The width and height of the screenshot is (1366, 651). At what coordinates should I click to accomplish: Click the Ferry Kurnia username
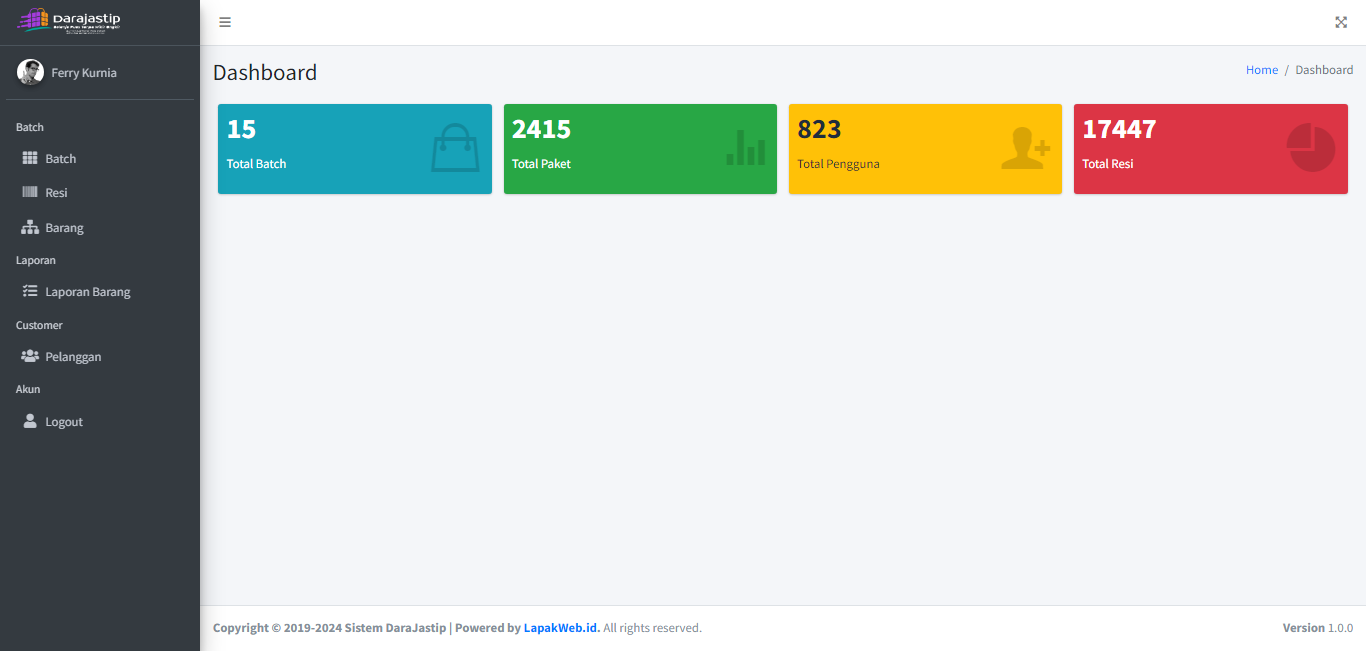pyautogui.click(x=84, y=73)
